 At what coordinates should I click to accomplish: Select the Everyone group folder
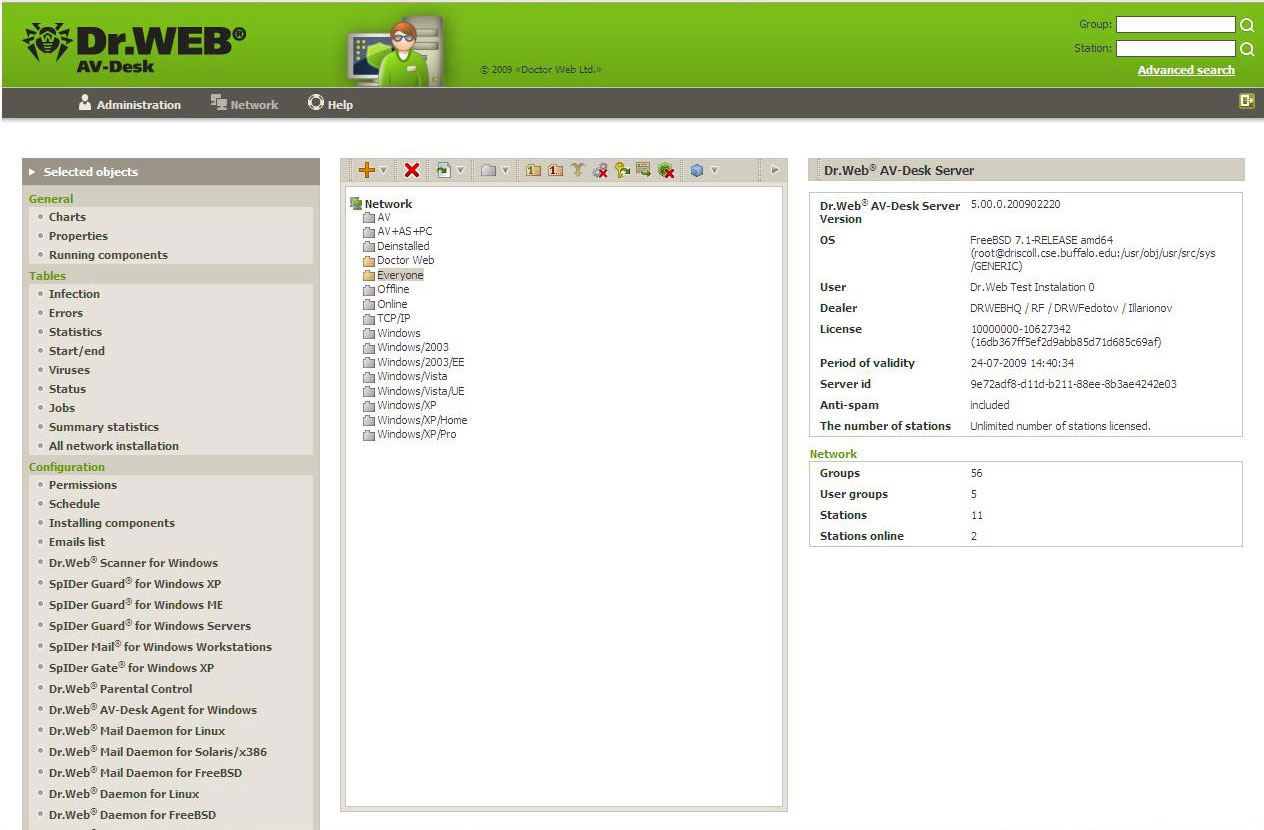[x=393, y=275]
